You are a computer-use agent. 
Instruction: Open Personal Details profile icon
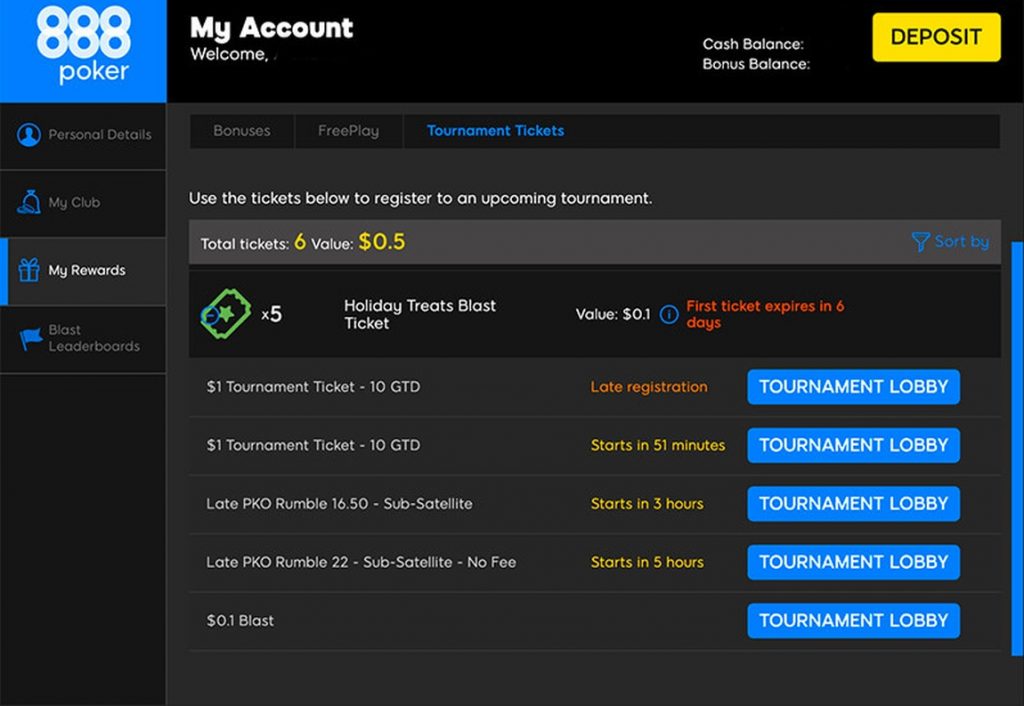click(x=29, y=135)
